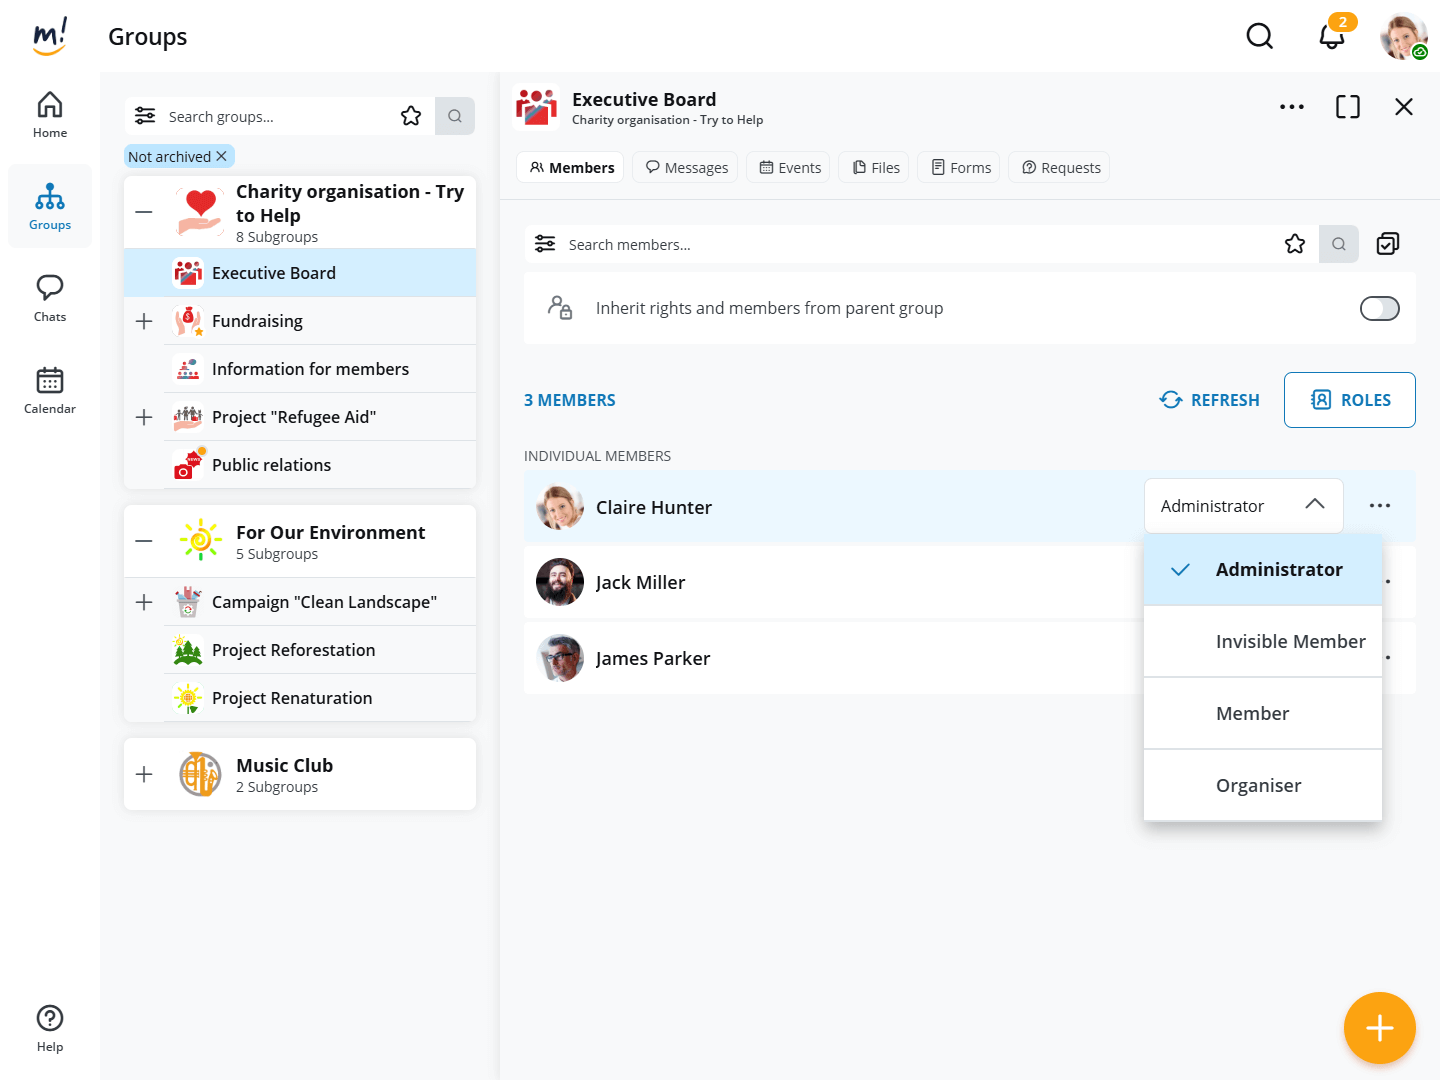1440x1080 pixels.
Task: Go to Calendar in the sidebar
Action: point(50,390)
